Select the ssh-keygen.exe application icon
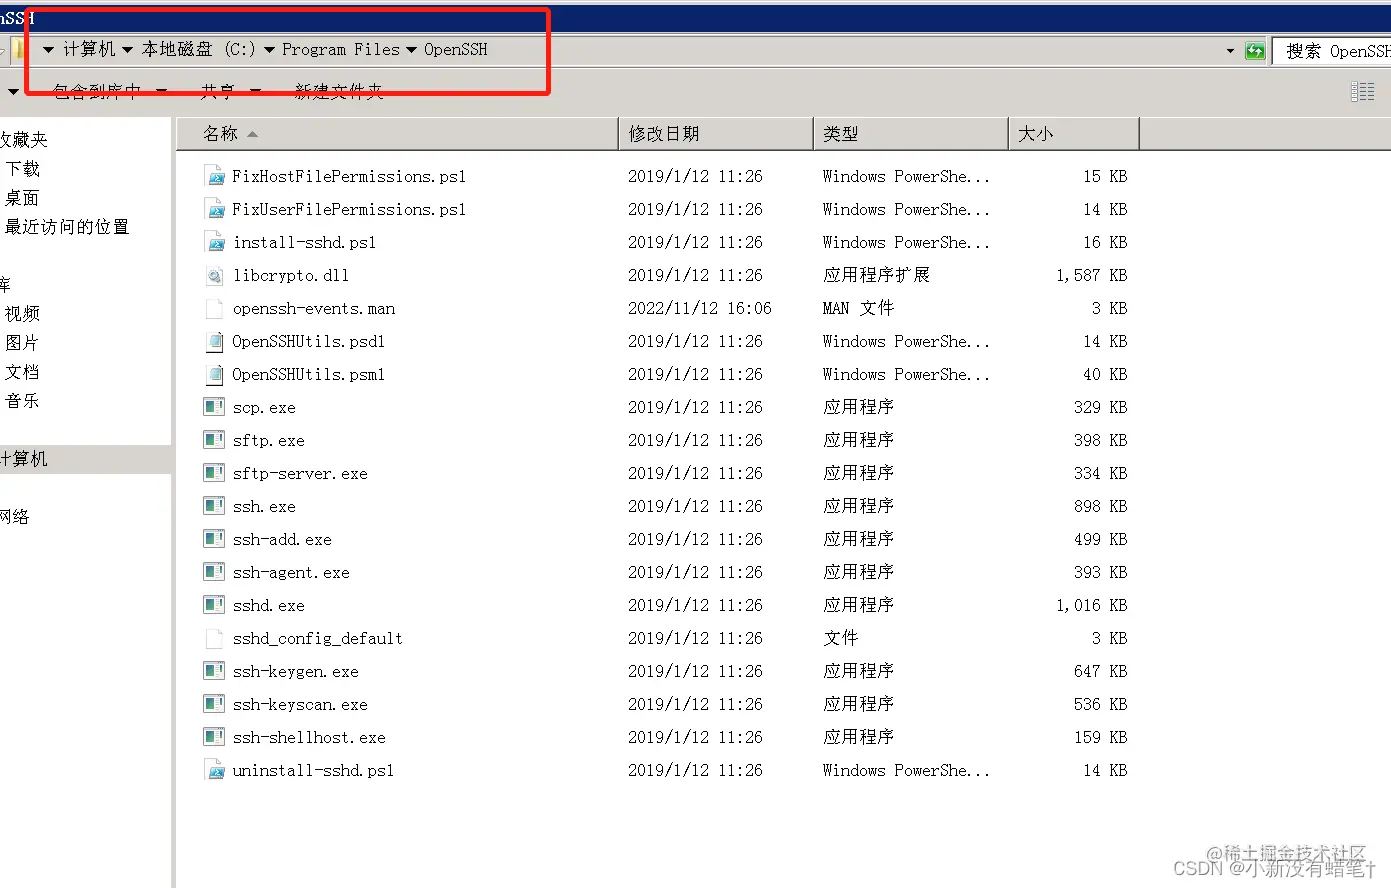Image resolution: width=1391 pixels, height=888 pixels. point(214,671)
